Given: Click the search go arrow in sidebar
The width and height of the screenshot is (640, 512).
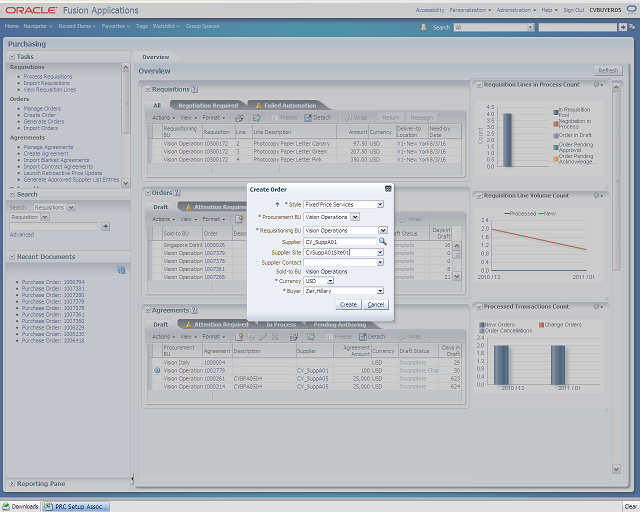Looking at the screenshot, I should coord(105,226).
